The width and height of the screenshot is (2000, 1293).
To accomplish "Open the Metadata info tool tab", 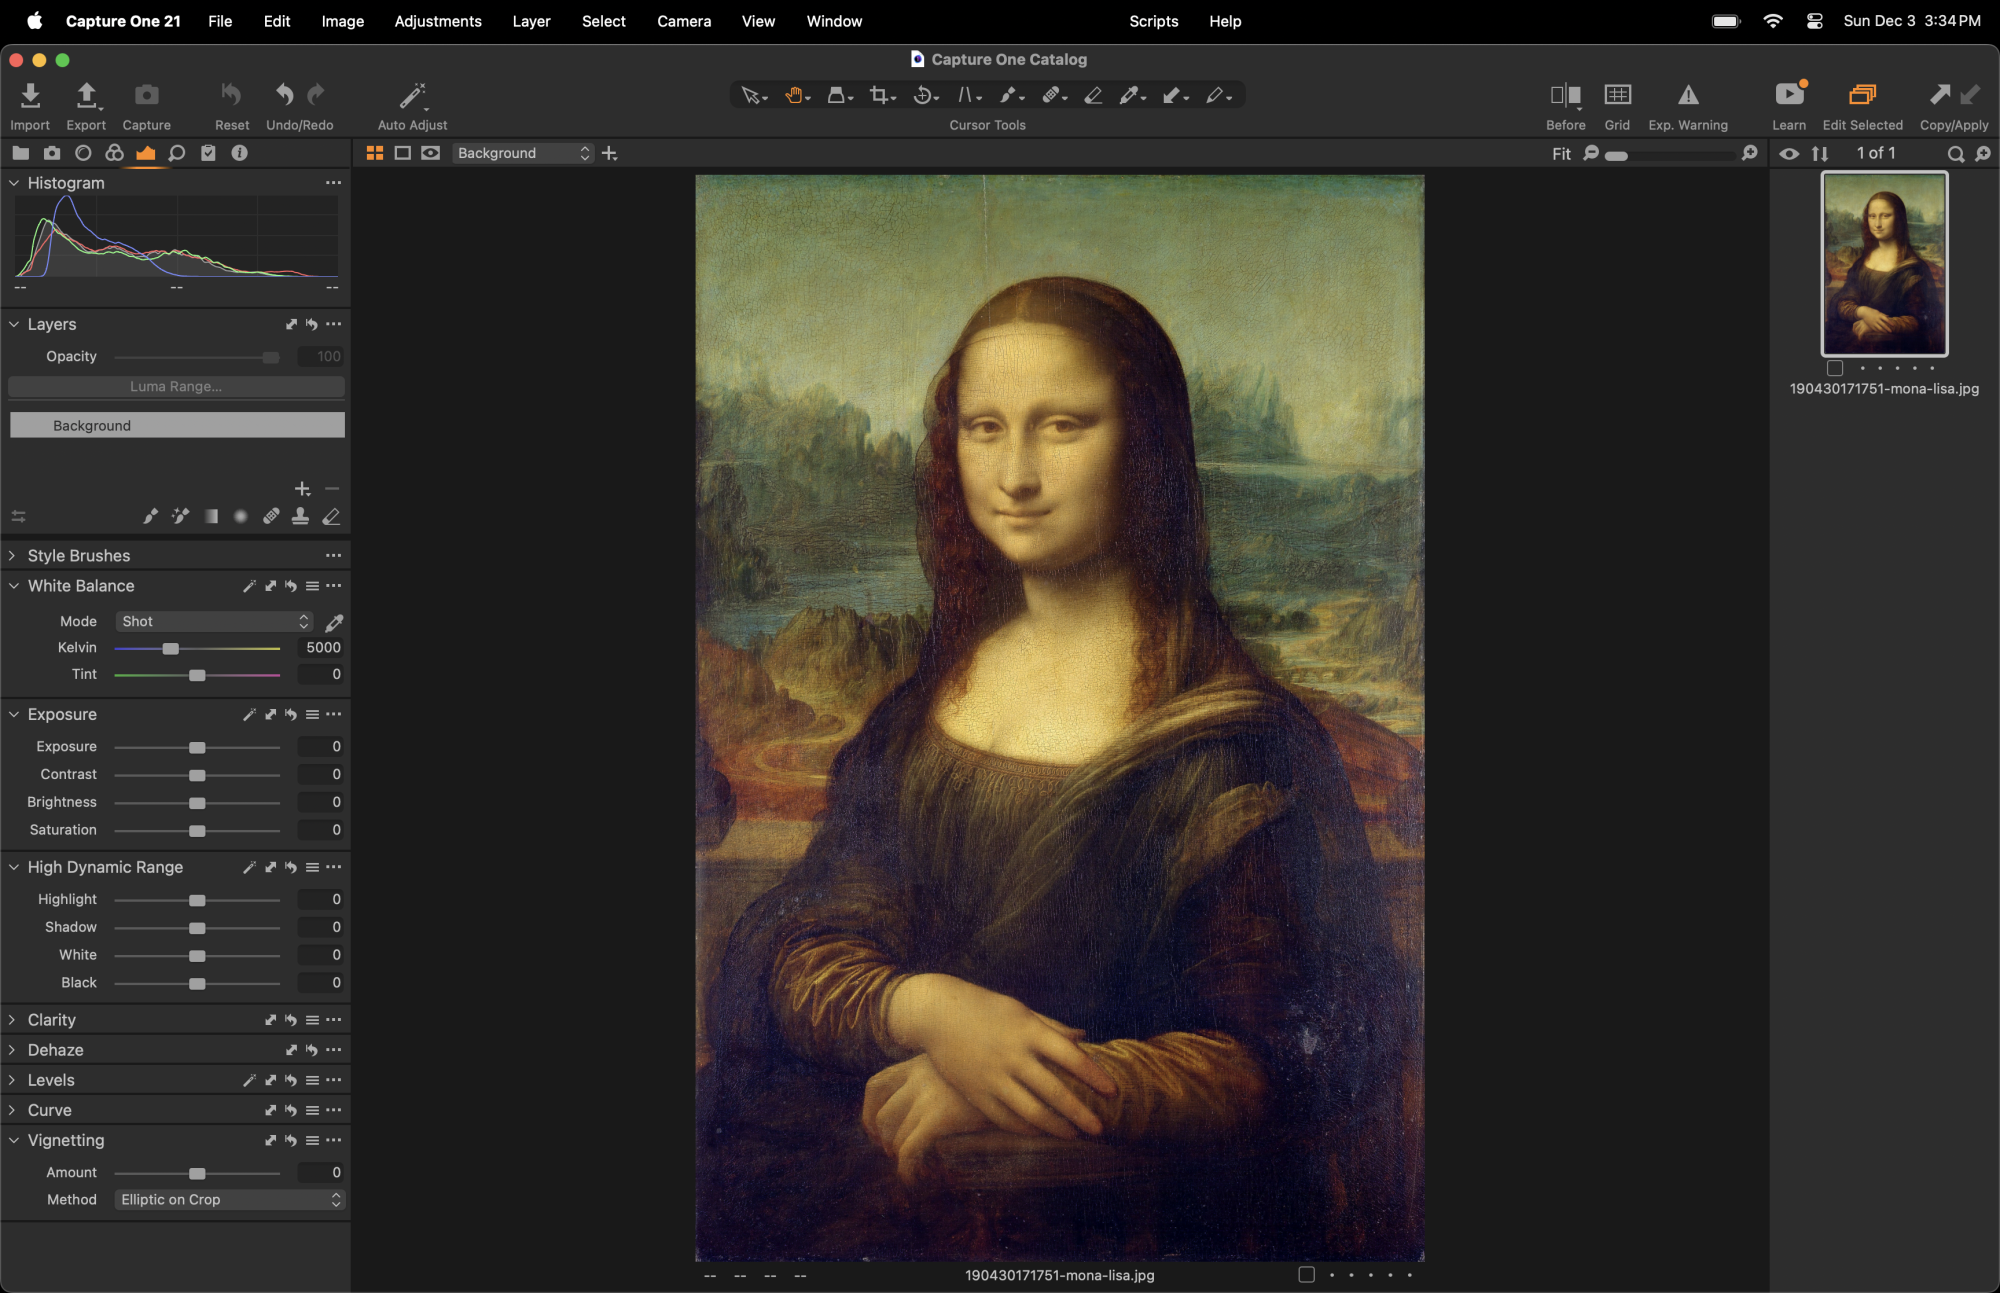I will [239, 153].
